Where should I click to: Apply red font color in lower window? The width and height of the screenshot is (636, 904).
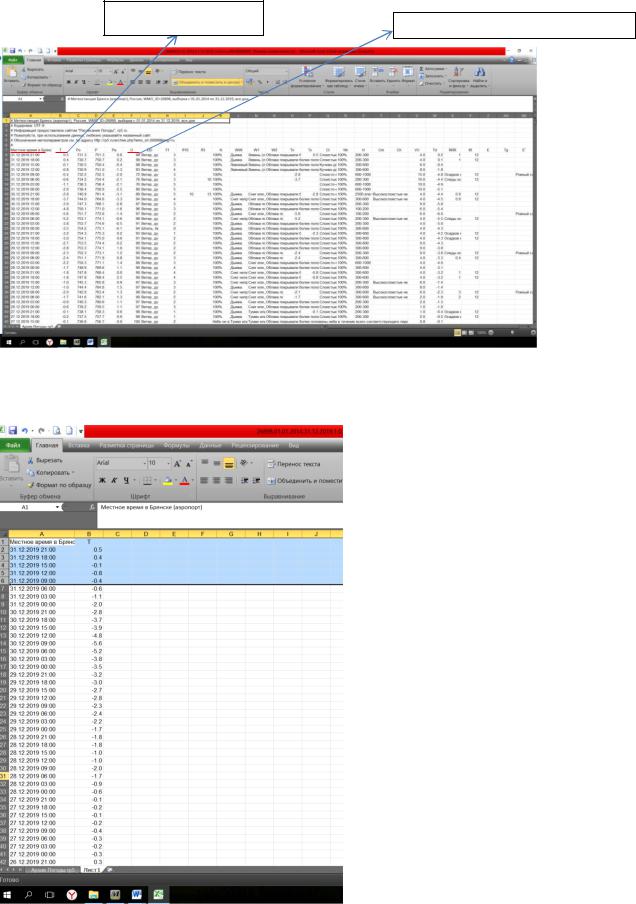[184, 480]
